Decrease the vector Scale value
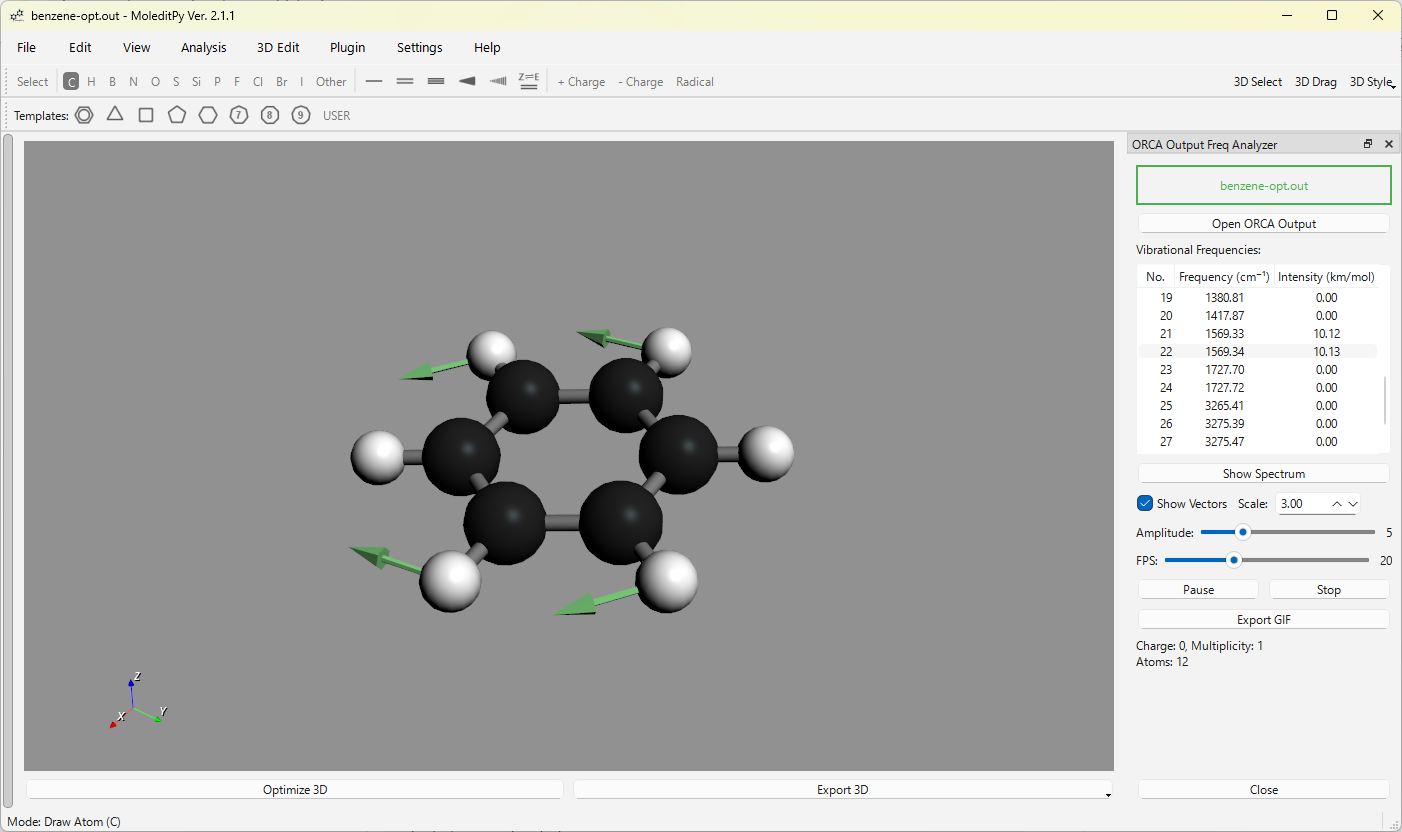This screenshot has width=1402, height=832. click(x=1353, y=504)
